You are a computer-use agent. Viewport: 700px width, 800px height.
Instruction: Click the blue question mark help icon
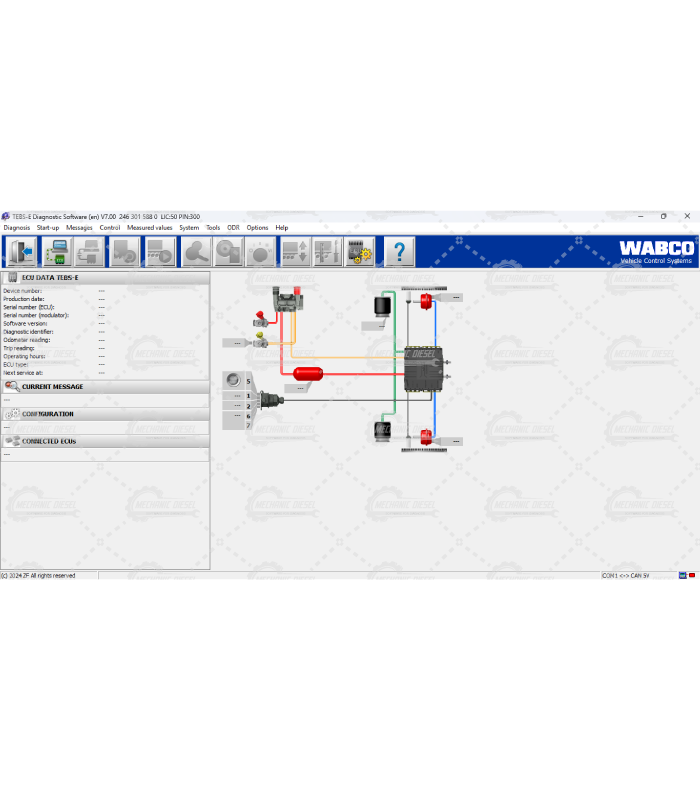(399, 251)
